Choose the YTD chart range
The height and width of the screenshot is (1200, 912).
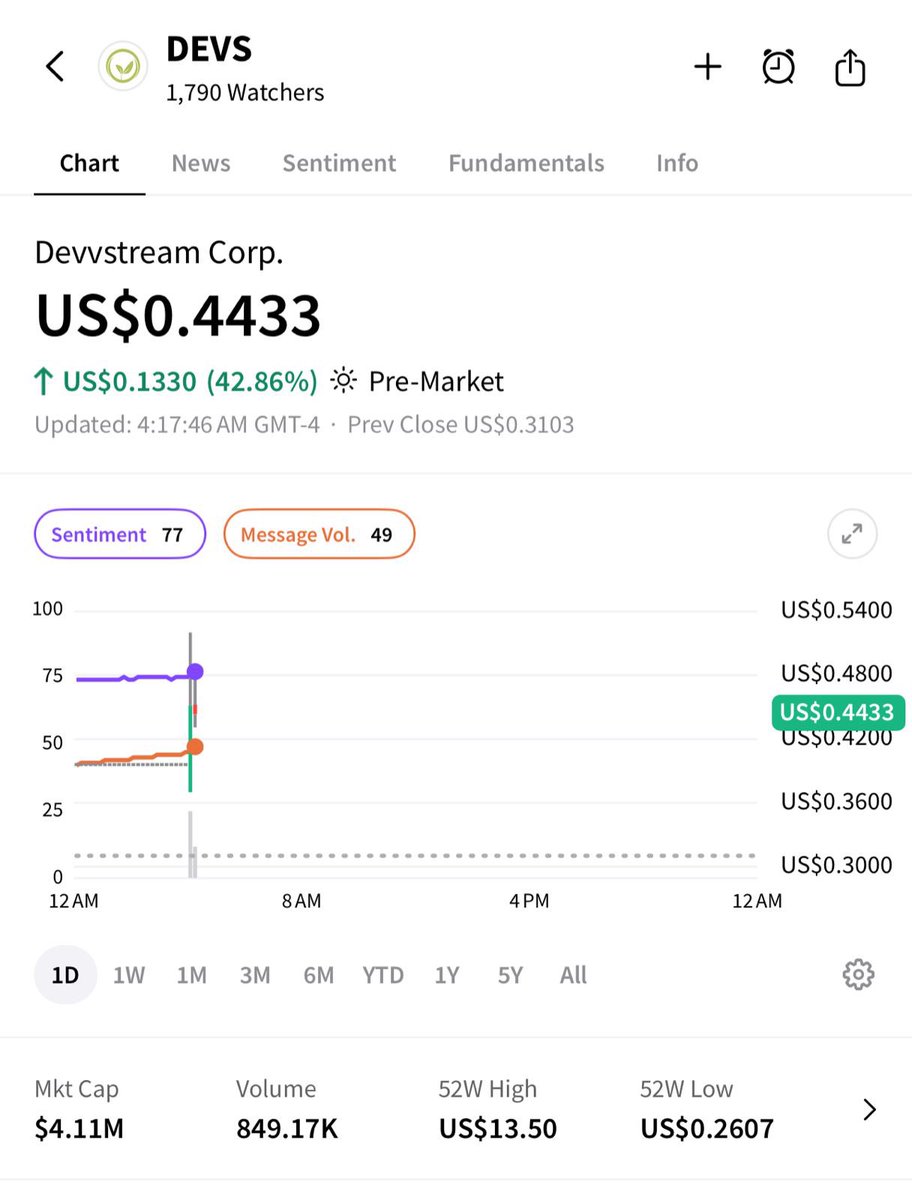coord(383,975)
